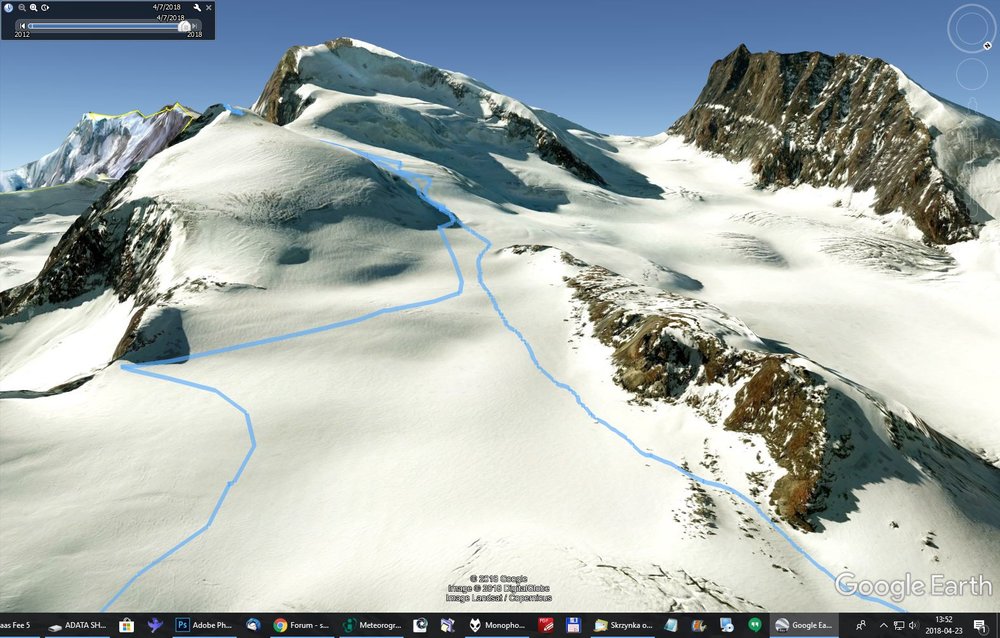The image size is (1000, 638).
Task: Open the PDF editor taskbar icon
Action: pos(545,625)
